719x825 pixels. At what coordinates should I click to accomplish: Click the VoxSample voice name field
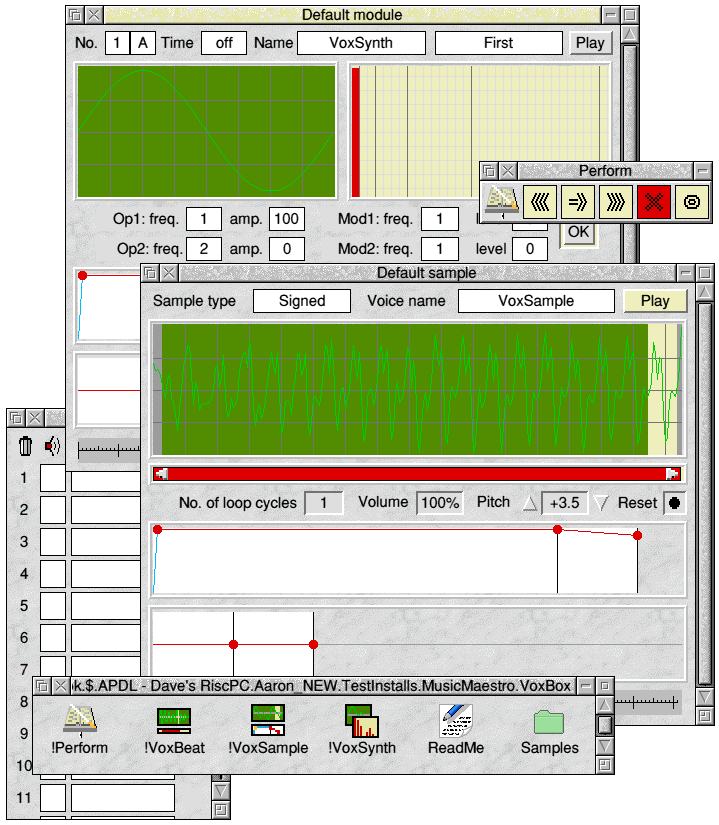point(536,301)
